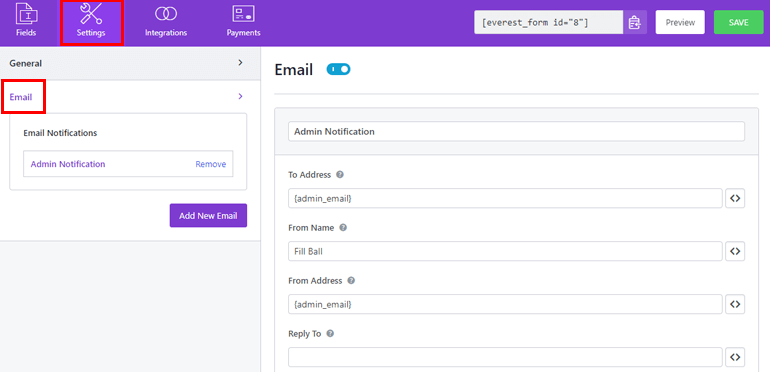Save the form with the SAVE button
The height and width of the screenshot is (372, 770).
tap(739, 23)
